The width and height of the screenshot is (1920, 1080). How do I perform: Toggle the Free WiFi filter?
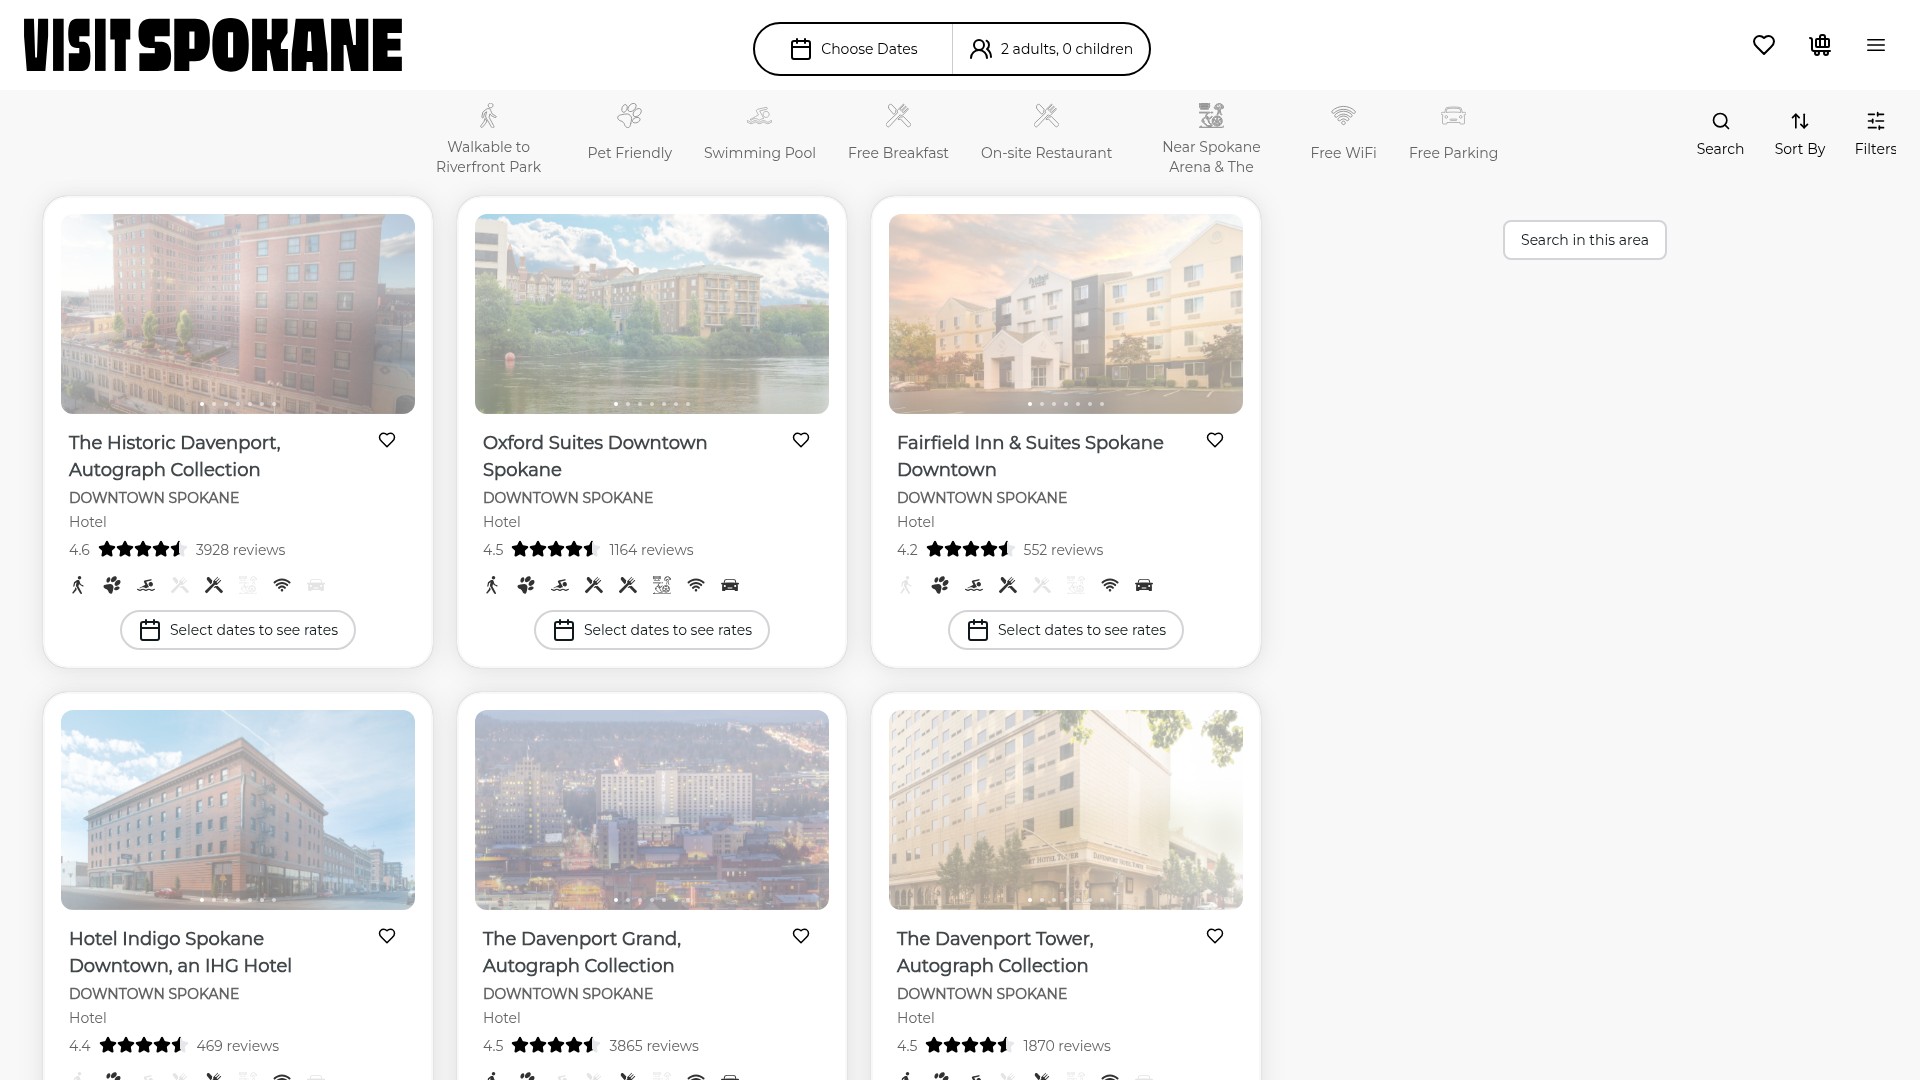point(1343,132)
